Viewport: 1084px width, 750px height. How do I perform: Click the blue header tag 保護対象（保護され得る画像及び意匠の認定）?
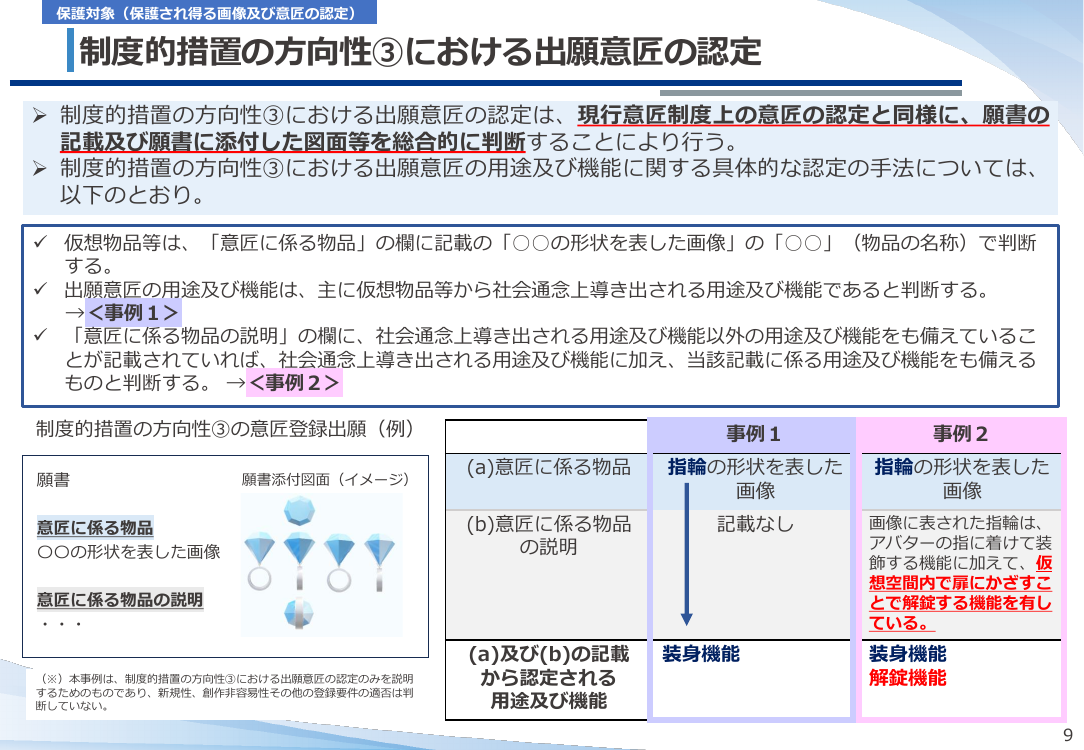coord(209,12)
